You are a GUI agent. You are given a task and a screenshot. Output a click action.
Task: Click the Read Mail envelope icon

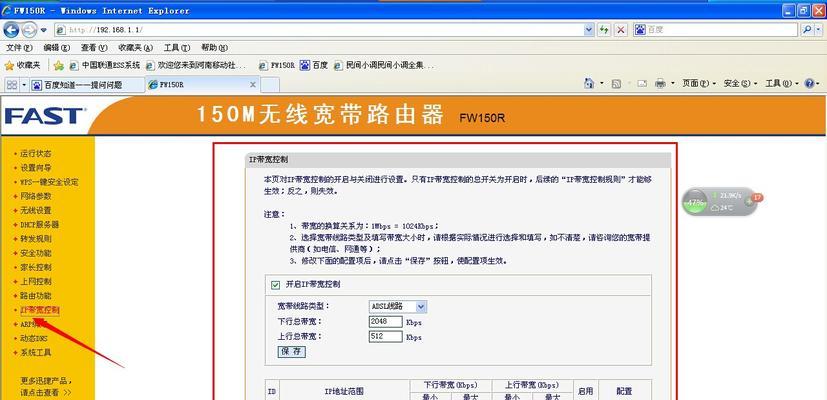[642, 83]
